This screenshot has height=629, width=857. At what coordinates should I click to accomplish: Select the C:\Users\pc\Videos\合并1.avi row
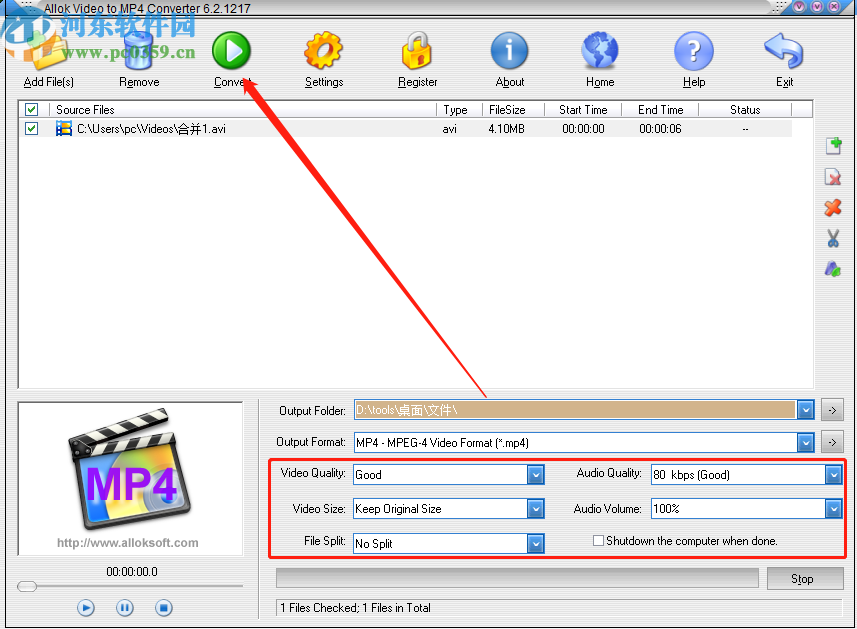405,129
